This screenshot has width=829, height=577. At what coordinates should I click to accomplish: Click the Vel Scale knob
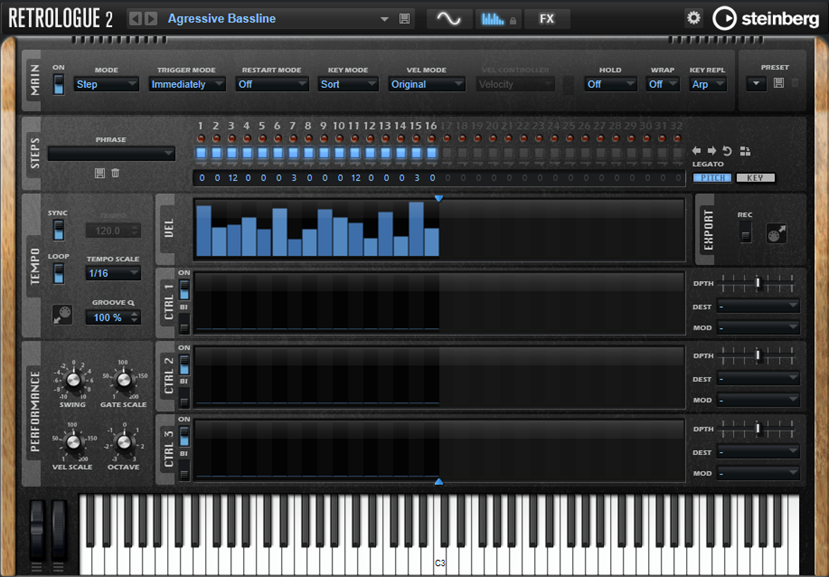(x=73, y=442)
